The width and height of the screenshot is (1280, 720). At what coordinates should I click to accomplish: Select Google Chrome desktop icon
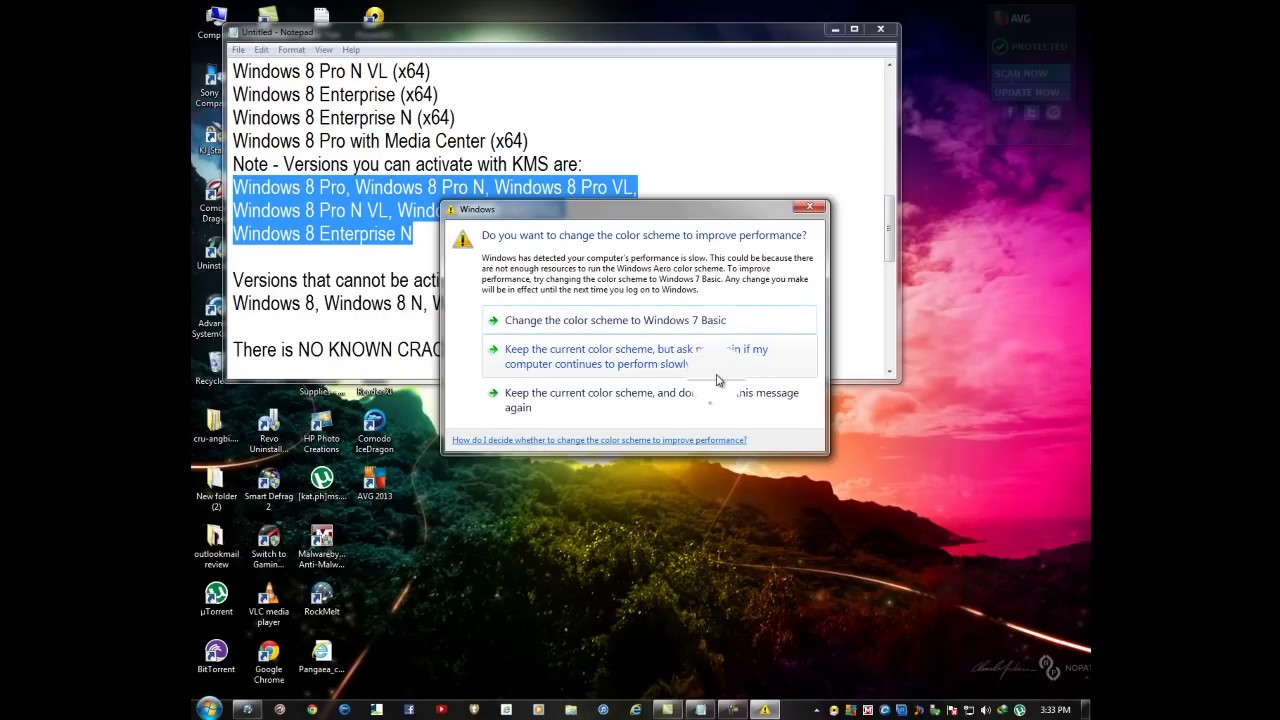268,662
